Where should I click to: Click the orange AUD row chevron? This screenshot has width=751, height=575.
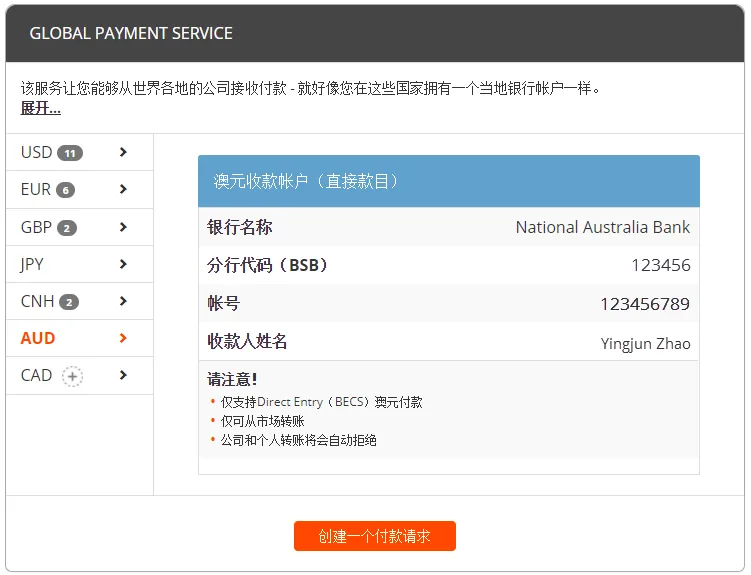[x=123, y=338]
